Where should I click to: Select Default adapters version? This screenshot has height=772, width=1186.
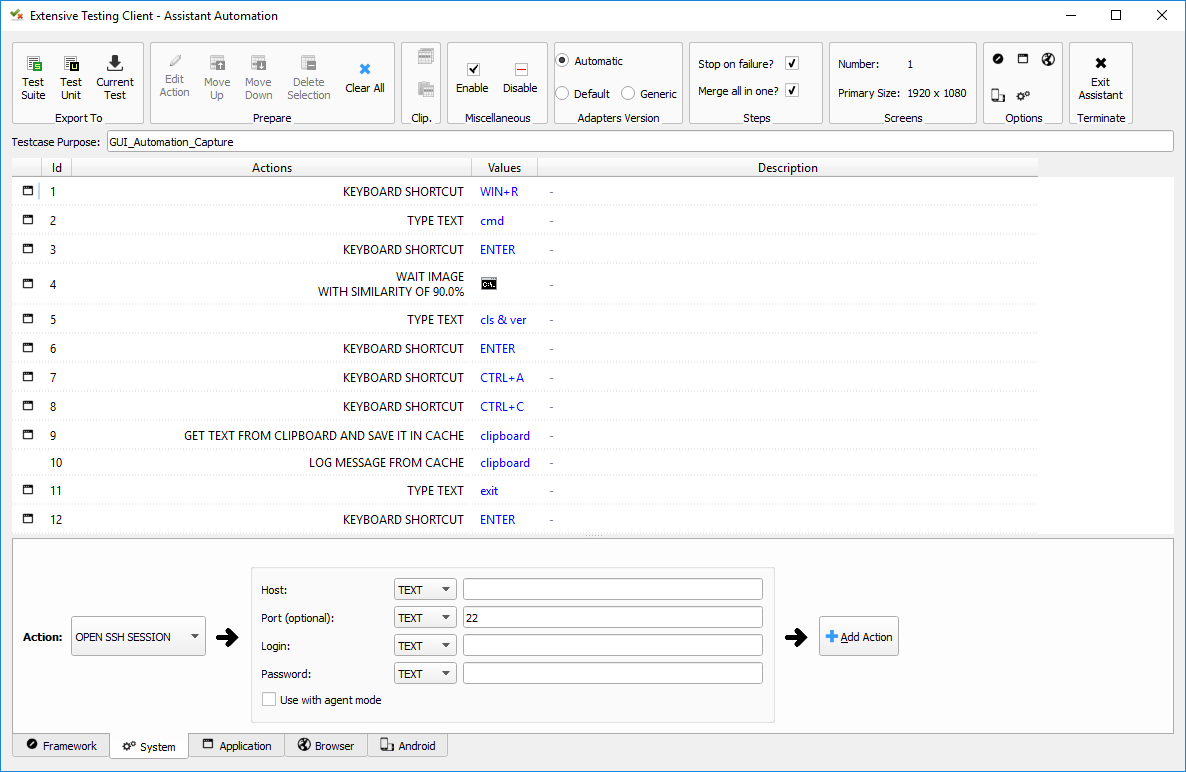[x=563, y=94]
